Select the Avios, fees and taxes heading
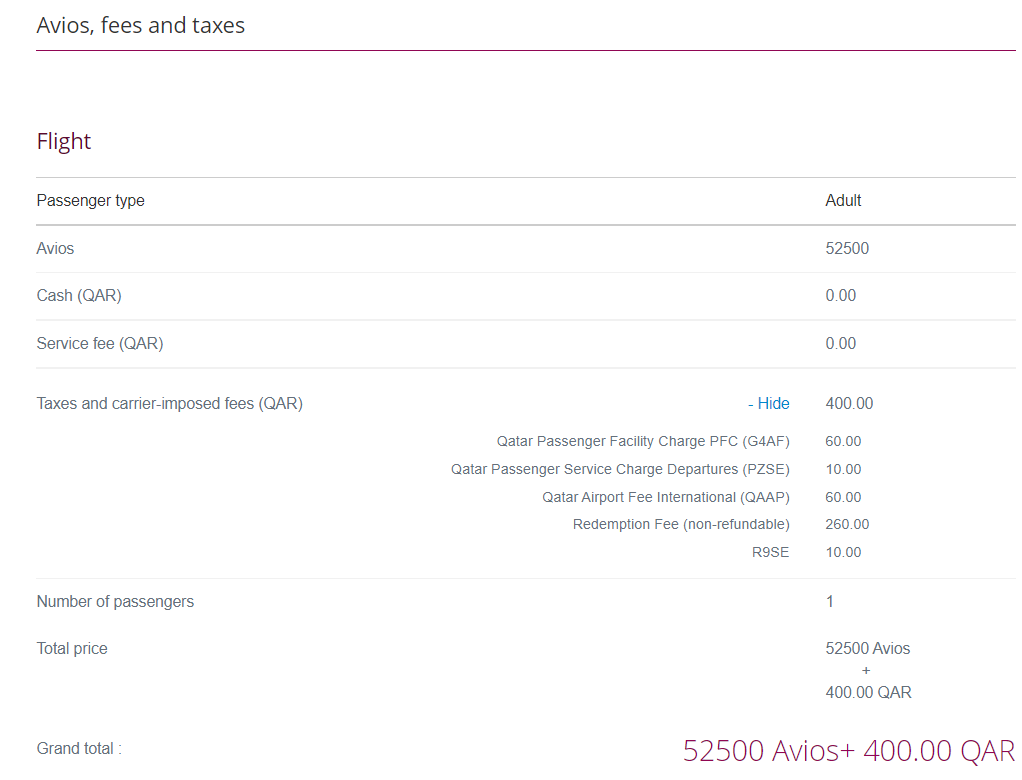Viewport: 1022px width, 780px height. 140,25
